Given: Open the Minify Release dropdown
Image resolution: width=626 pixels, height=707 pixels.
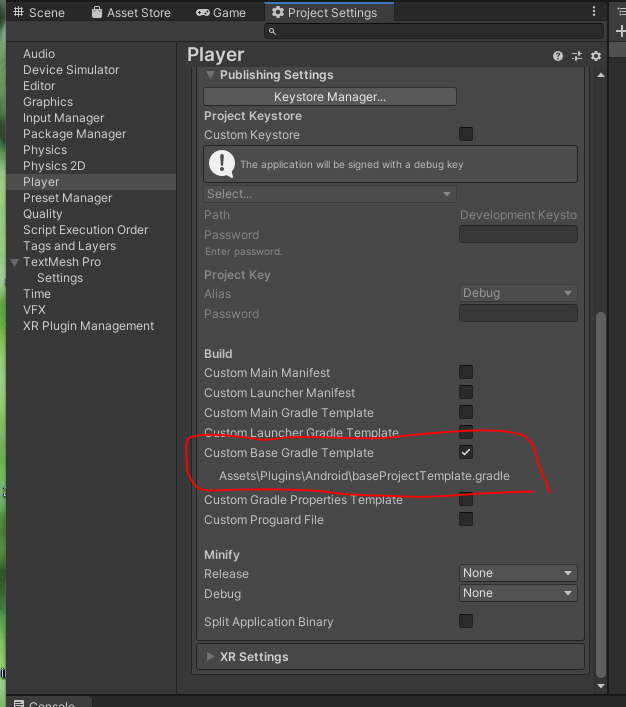Looking at the screenshot, I should [x=518, y=573].
